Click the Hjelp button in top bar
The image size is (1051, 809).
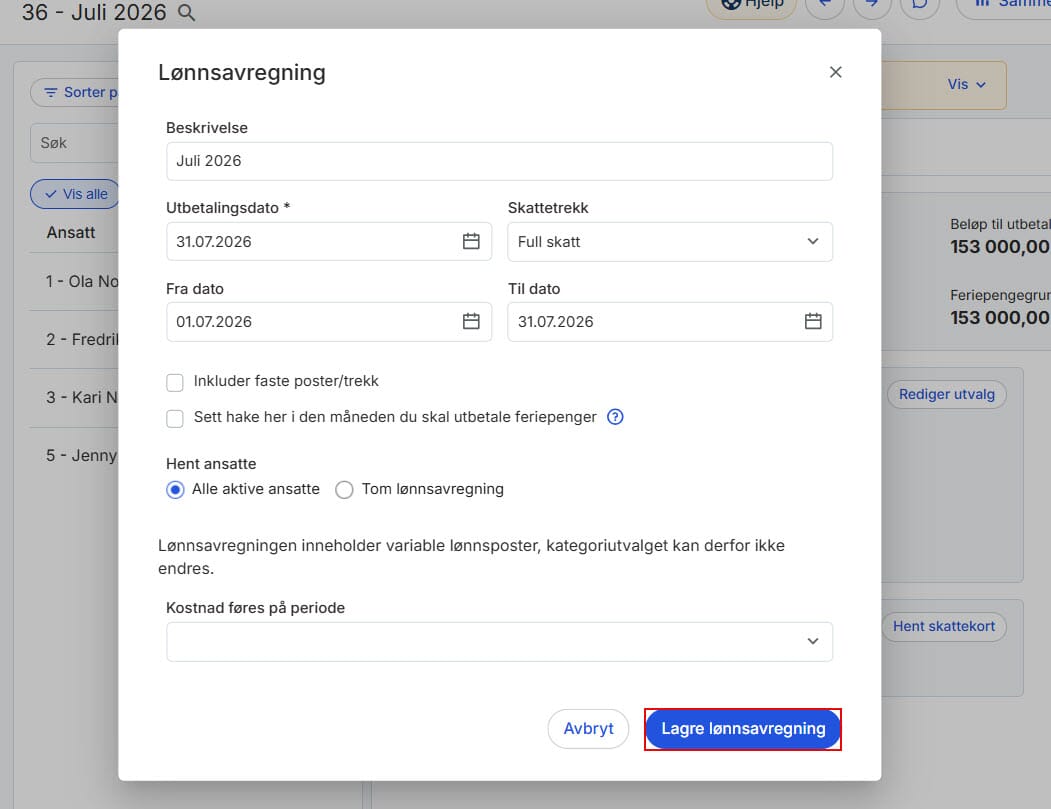pyautogui.click(x=751, y=5)
